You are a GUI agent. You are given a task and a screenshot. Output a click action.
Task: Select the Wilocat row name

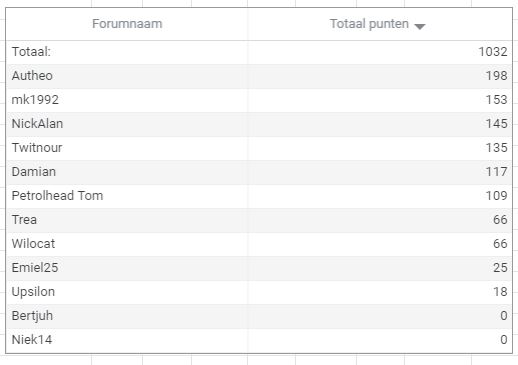click(x=33, y=244)
